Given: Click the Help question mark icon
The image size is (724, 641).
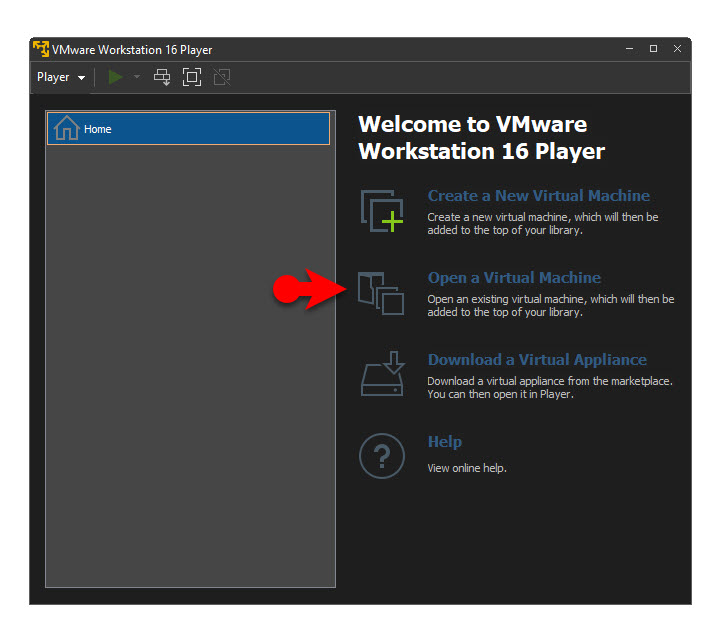Looking at the screenshot, I should [x=382, y=456].
